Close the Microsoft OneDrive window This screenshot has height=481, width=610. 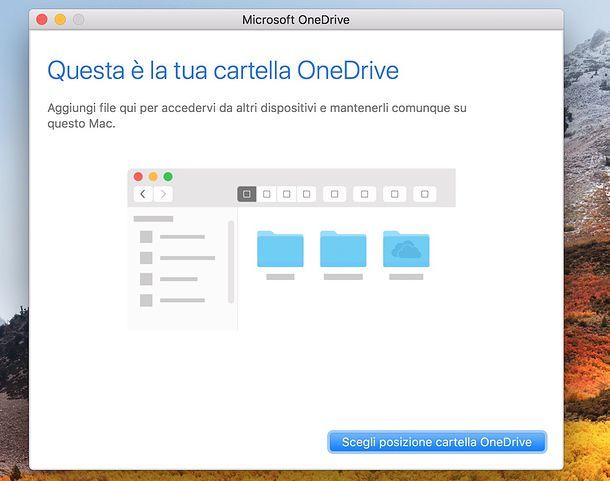(42, 19)
